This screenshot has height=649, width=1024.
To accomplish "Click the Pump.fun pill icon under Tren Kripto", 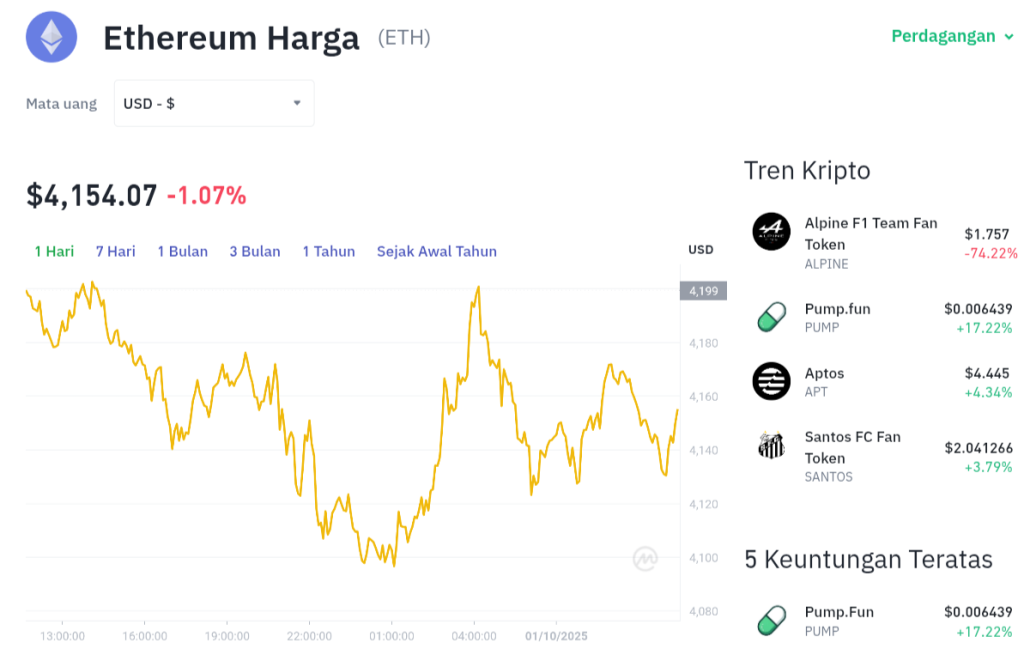I will click(x=771, y=317).
